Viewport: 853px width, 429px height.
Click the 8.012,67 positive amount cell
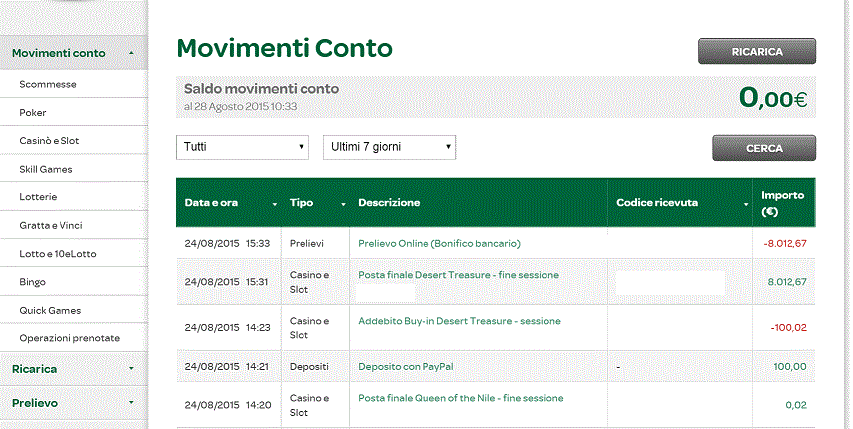pyautogui.click(x=787, y=282)
